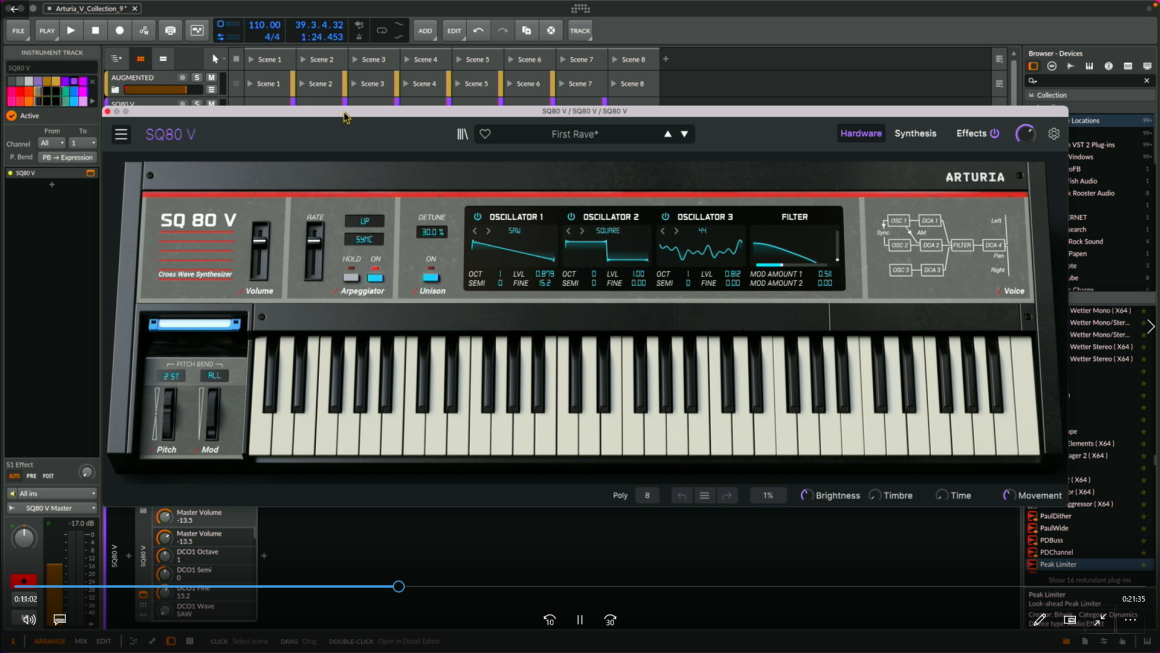Image resolution: width=1160 pixels, height=653 pixels.
Task: Favorite the First Rave preset with heart
Action: coord(485,134)
